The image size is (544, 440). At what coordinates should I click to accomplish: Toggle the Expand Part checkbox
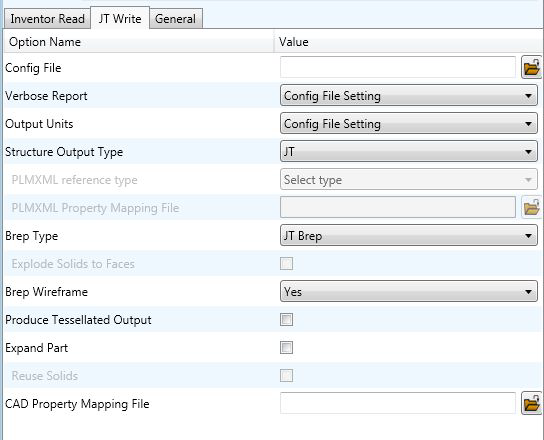pos(287,347)
